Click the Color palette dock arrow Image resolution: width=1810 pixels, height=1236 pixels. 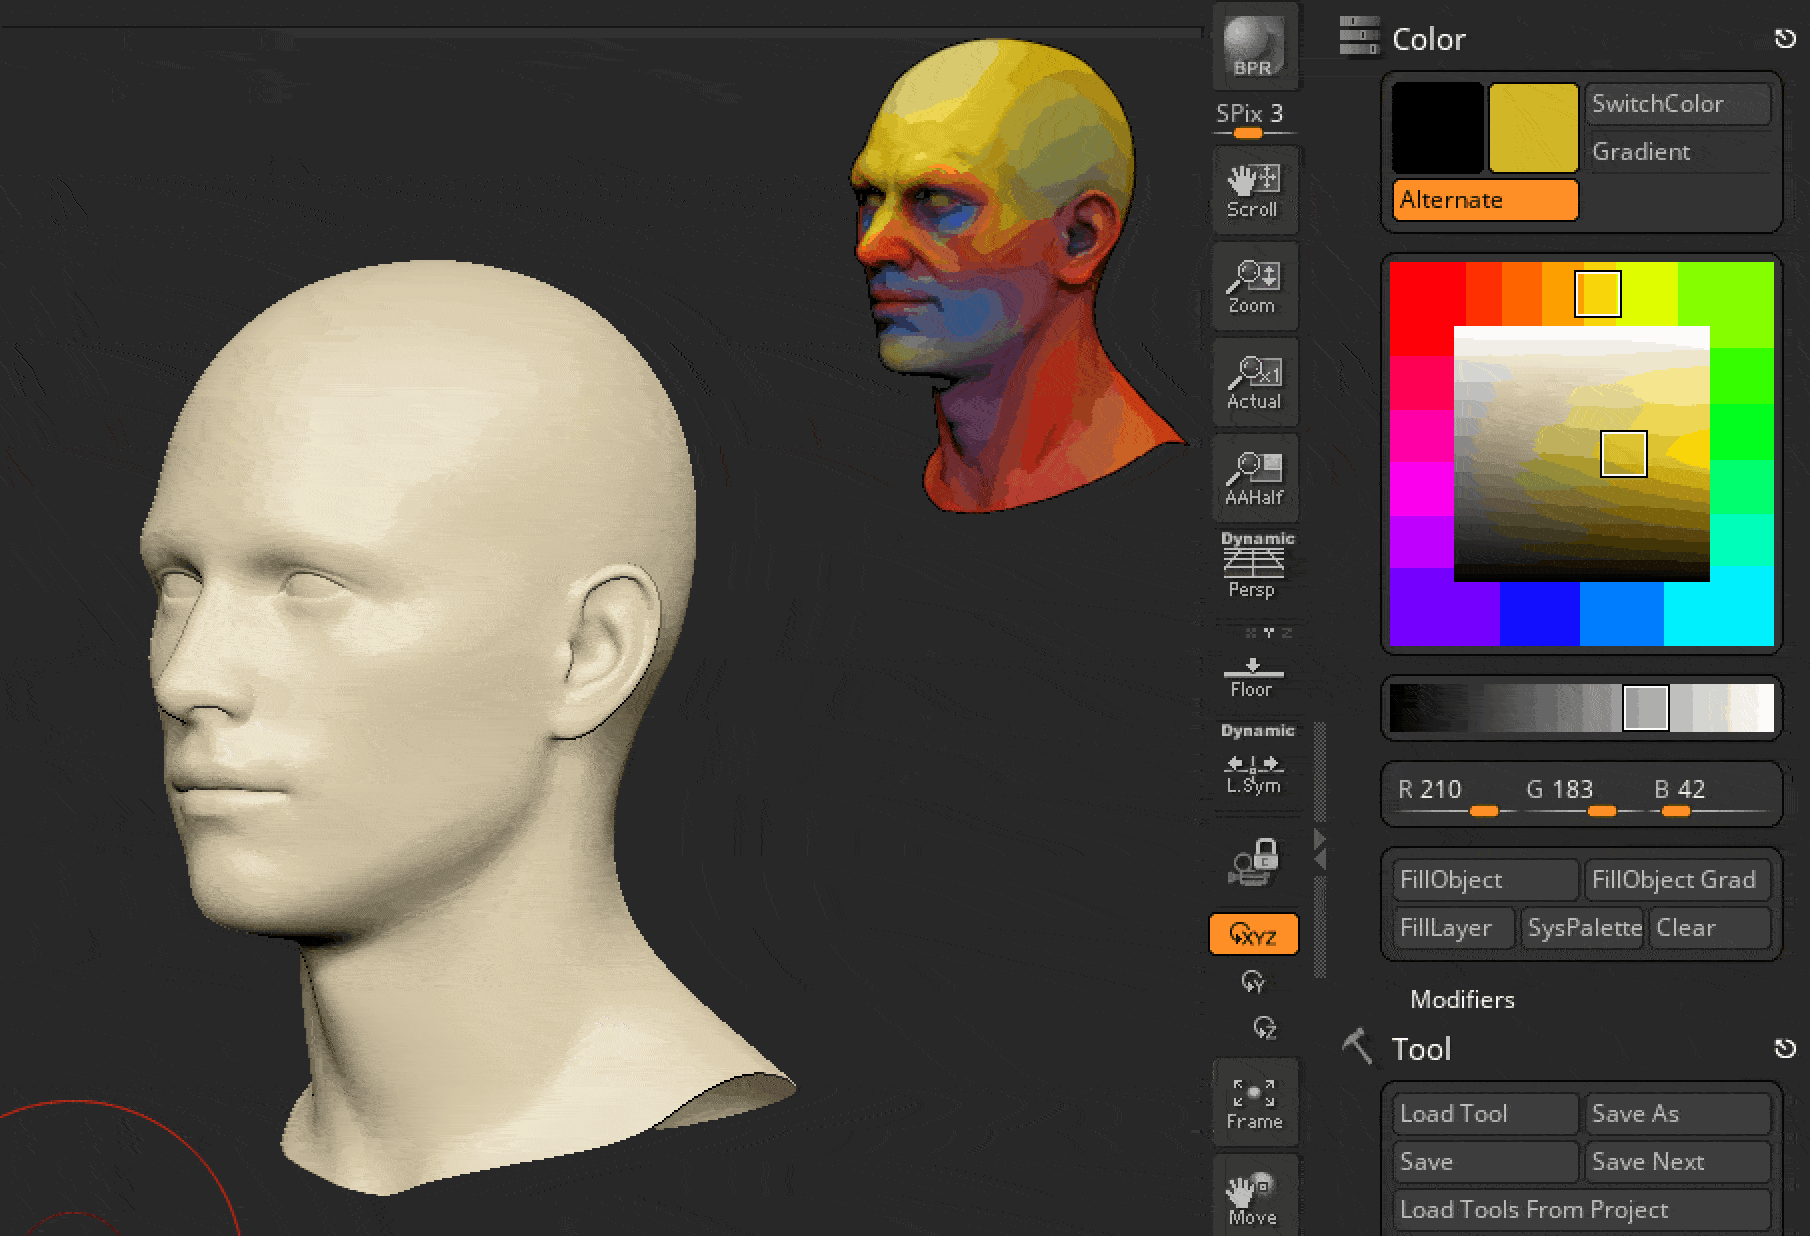pyautogui.click(x=1785, y=38)
